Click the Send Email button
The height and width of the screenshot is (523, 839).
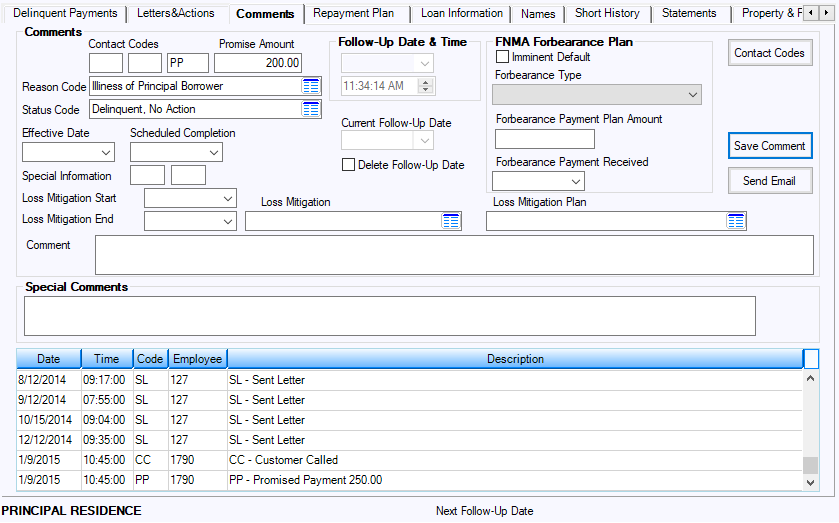pyautogui.click(x=769, y=181)
